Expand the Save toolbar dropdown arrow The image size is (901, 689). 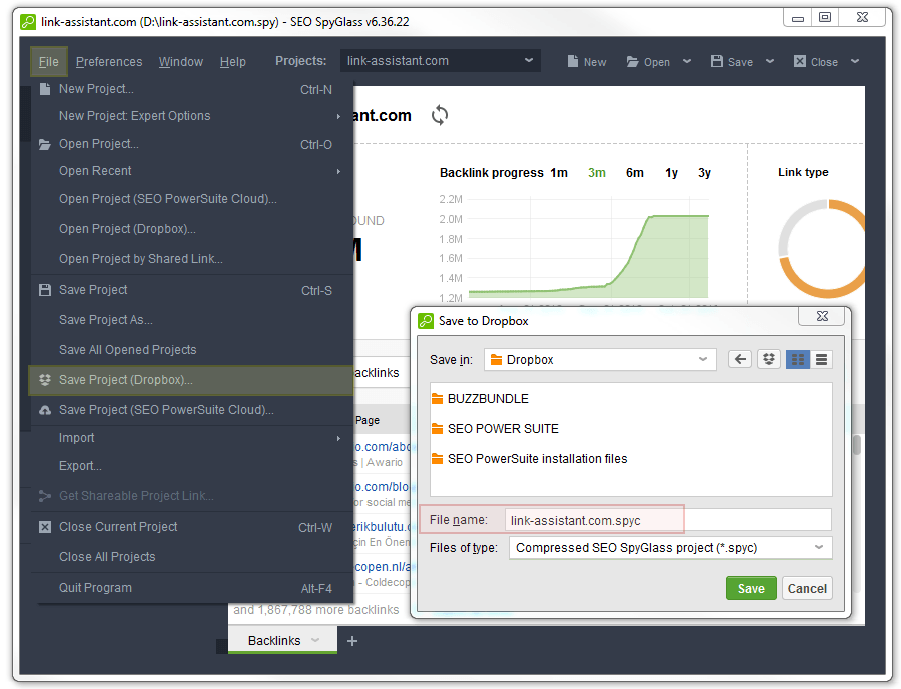pos(770,61)
